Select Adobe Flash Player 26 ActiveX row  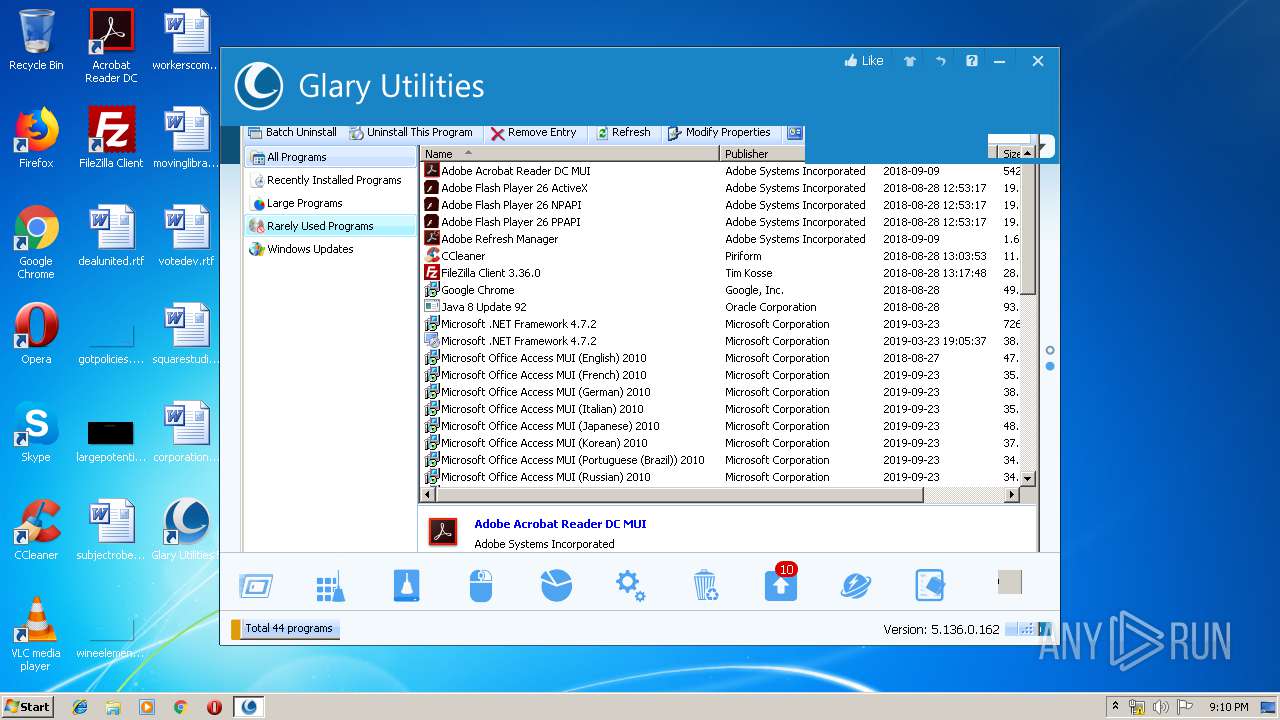(x=721, y=188)
